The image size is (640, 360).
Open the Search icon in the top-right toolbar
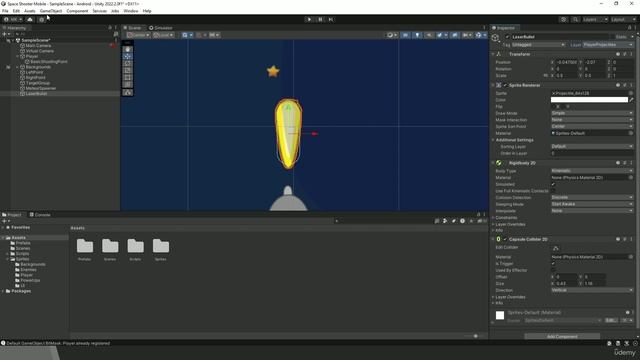click(575, 19)
